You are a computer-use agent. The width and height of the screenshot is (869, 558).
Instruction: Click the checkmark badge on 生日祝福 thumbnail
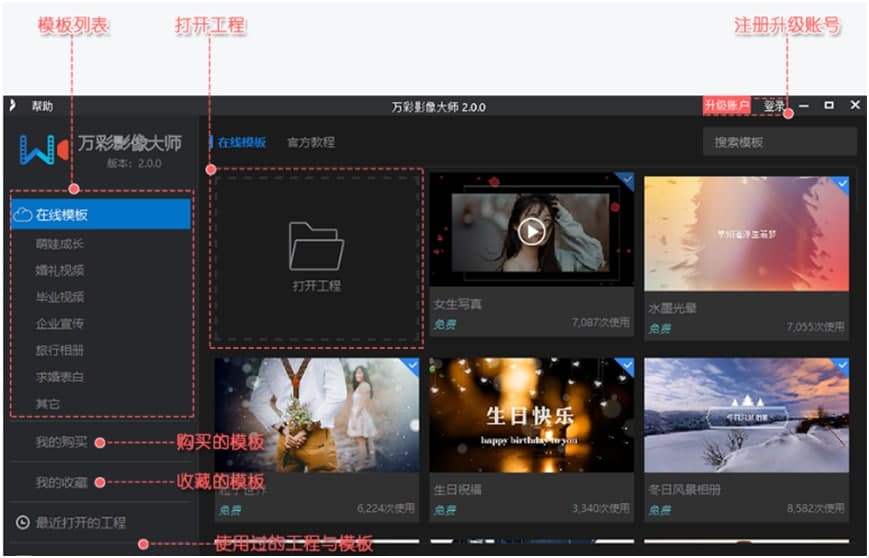click(626, 365)
